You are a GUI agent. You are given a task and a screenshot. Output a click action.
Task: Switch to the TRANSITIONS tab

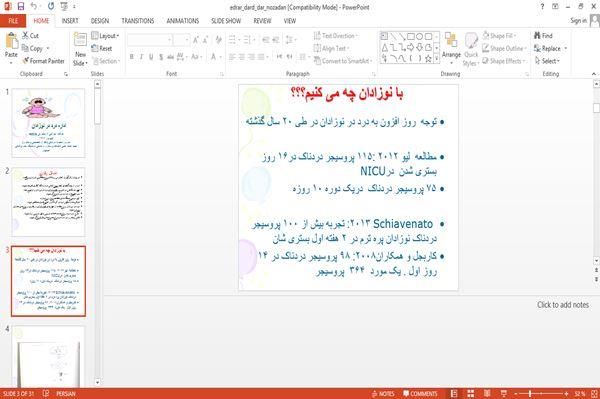(x=137, y=21)
